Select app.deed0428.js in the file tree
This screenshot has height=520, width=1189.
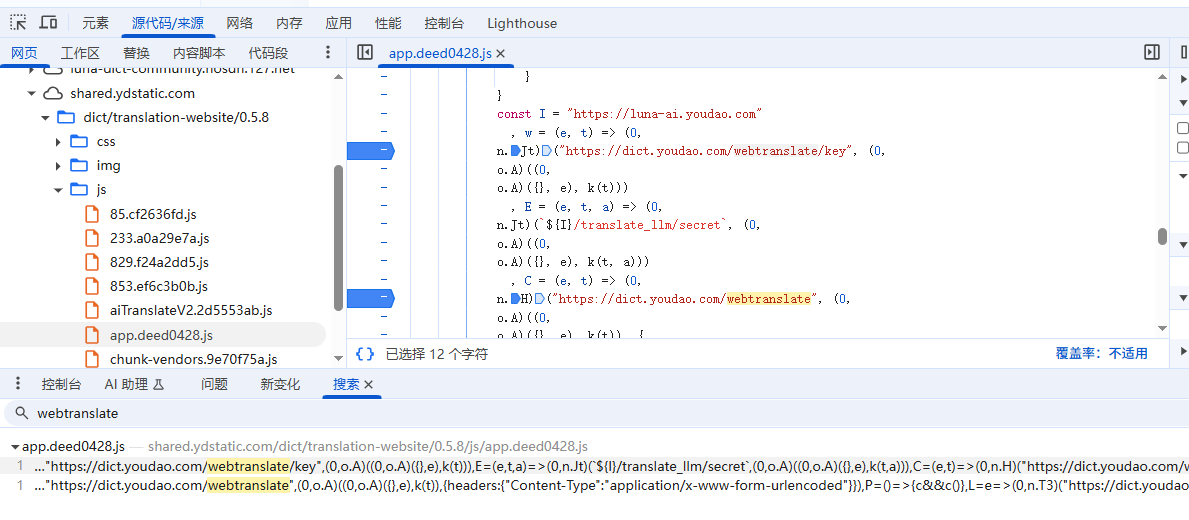coord(162,335)
